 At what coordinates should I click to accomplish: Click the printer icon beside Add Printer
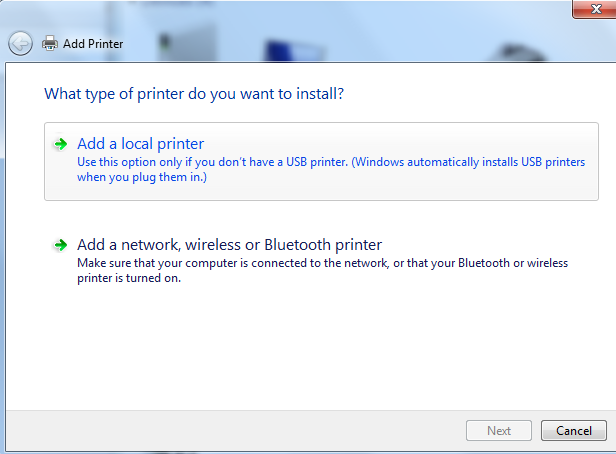tap(50, 44)
